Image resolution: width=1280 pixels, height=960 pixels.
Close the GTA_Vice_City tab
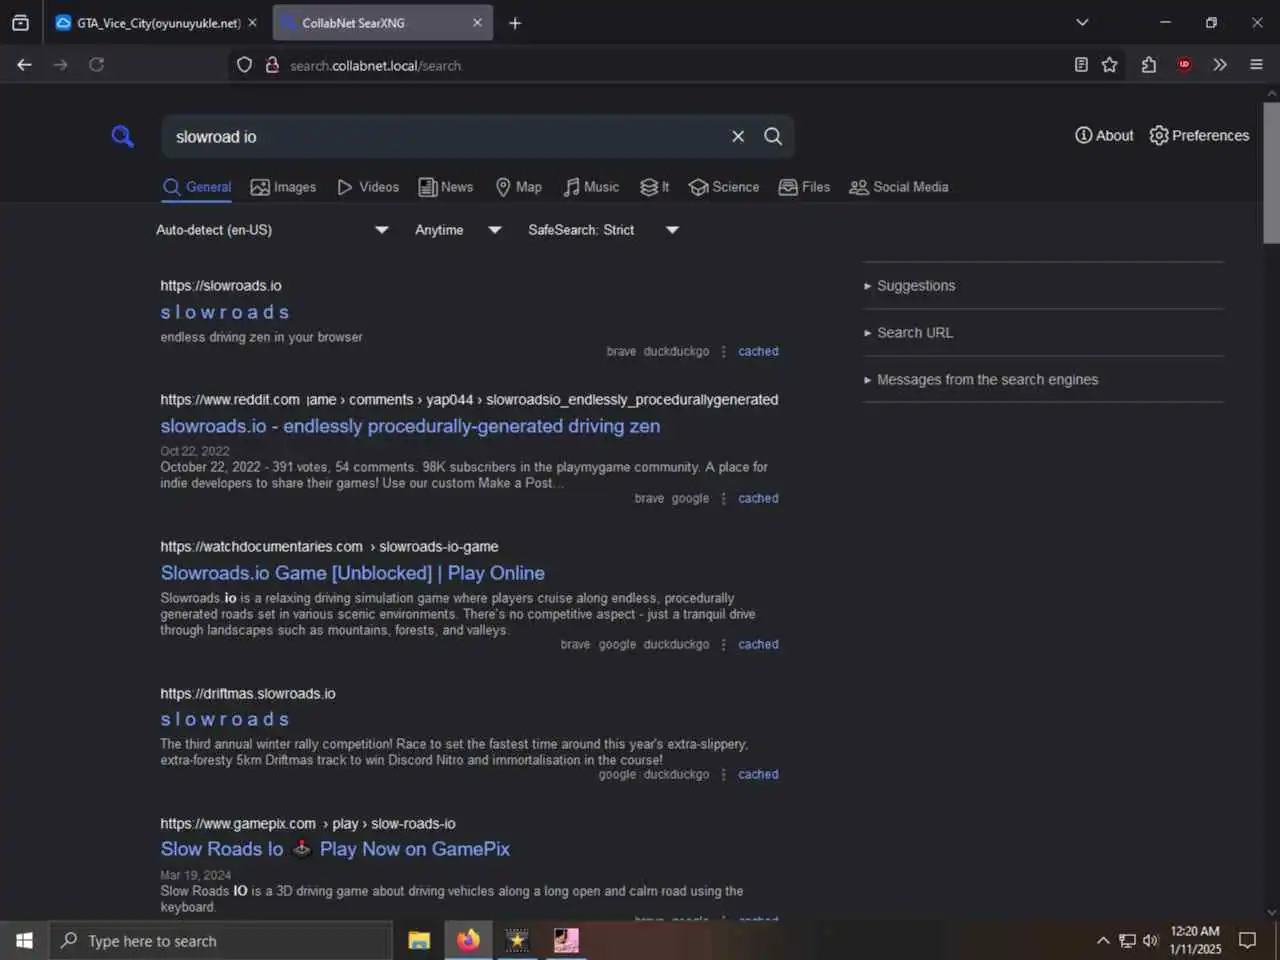[252, 23]
